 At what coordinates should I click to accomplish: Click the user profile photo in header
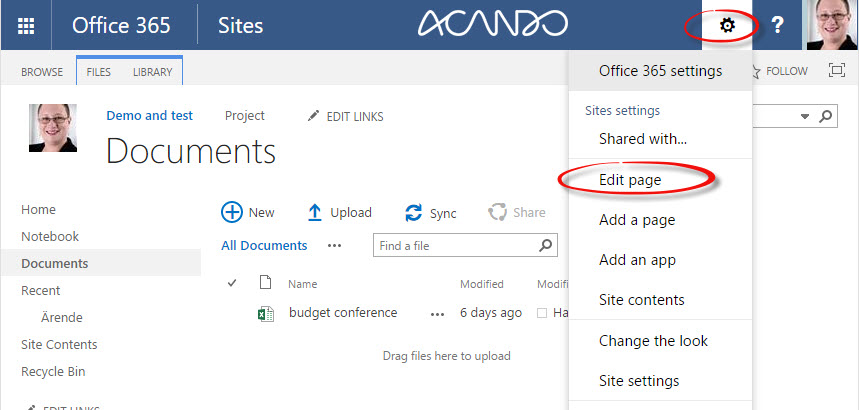point(832,25)
